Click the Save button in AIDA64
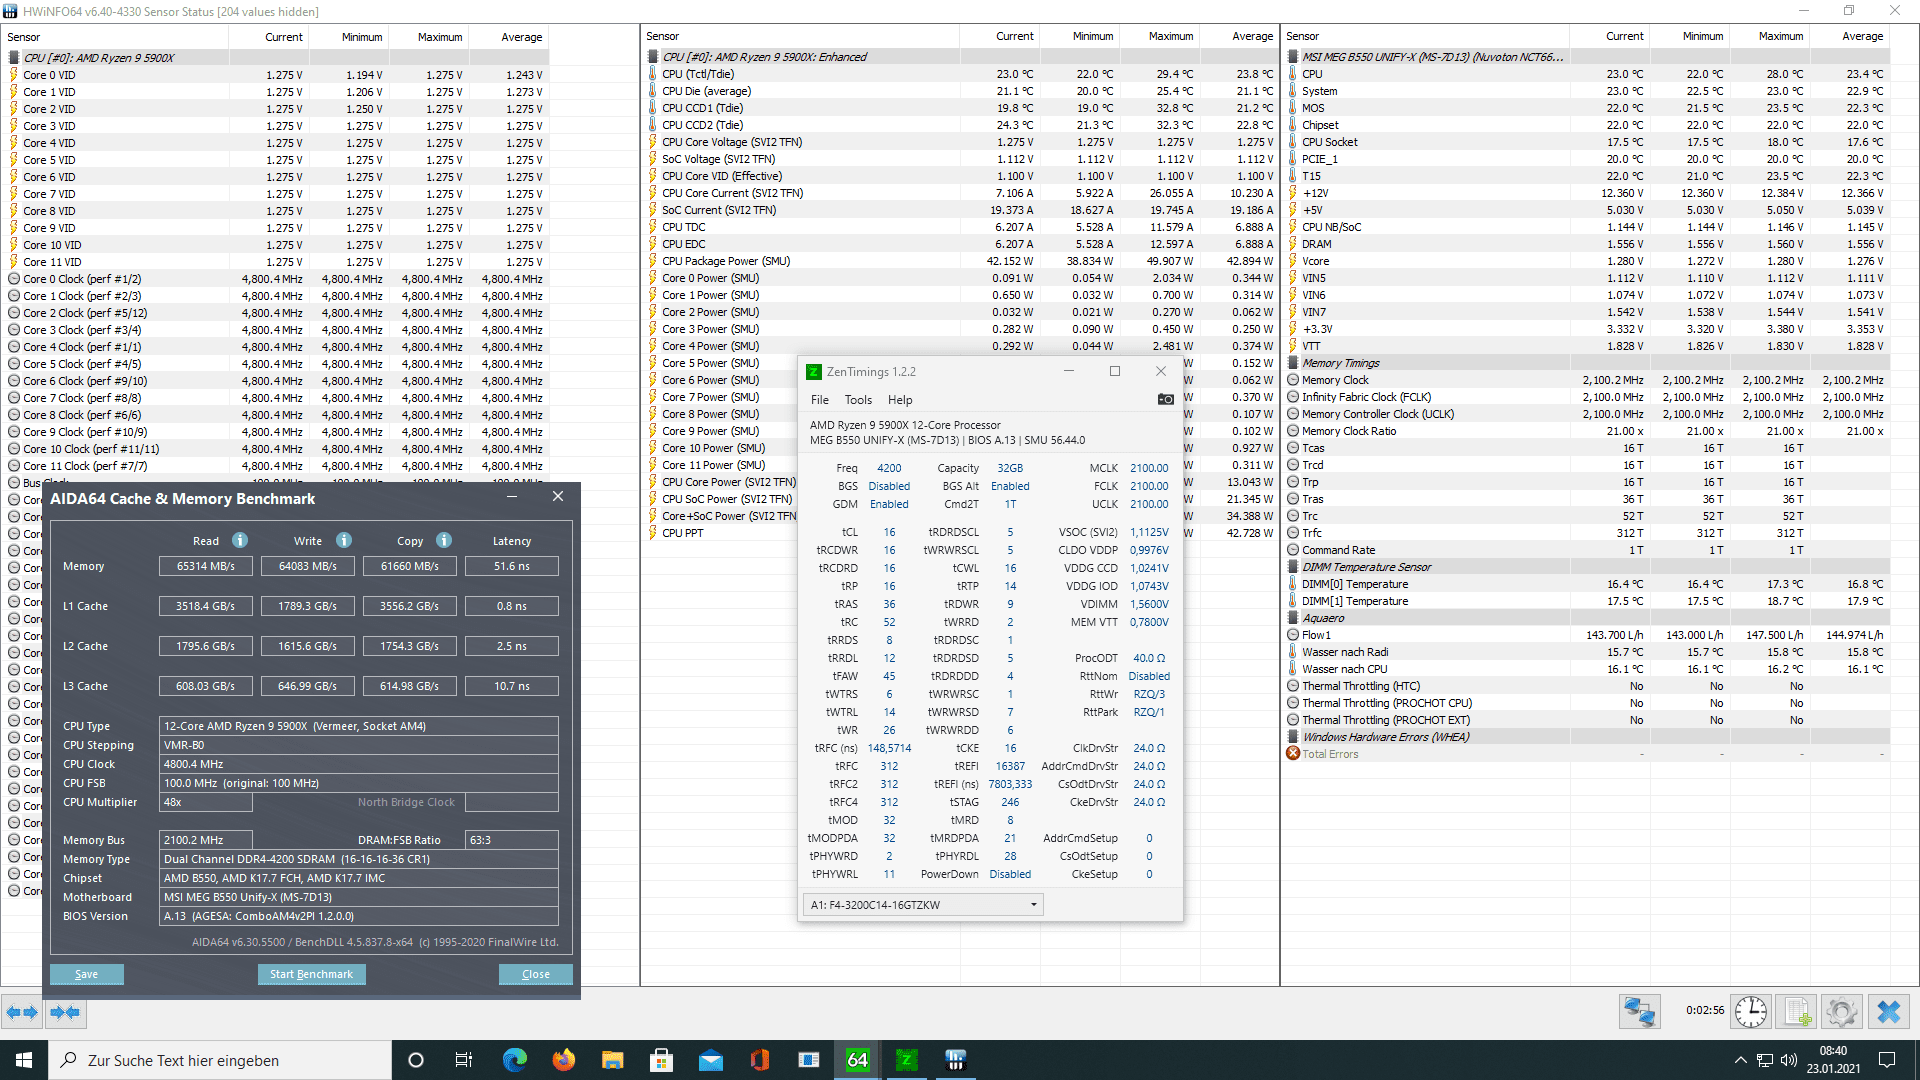This screenshot has width=1920, height=1080. pos(86,974)
